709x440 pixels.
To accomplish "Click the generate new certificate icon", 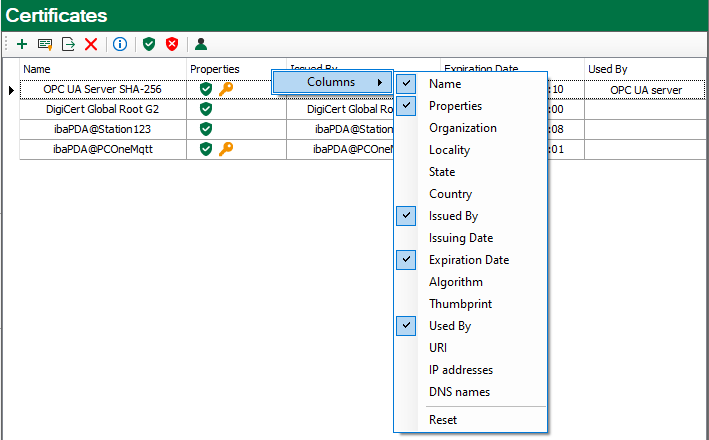I will pos(45,44).
